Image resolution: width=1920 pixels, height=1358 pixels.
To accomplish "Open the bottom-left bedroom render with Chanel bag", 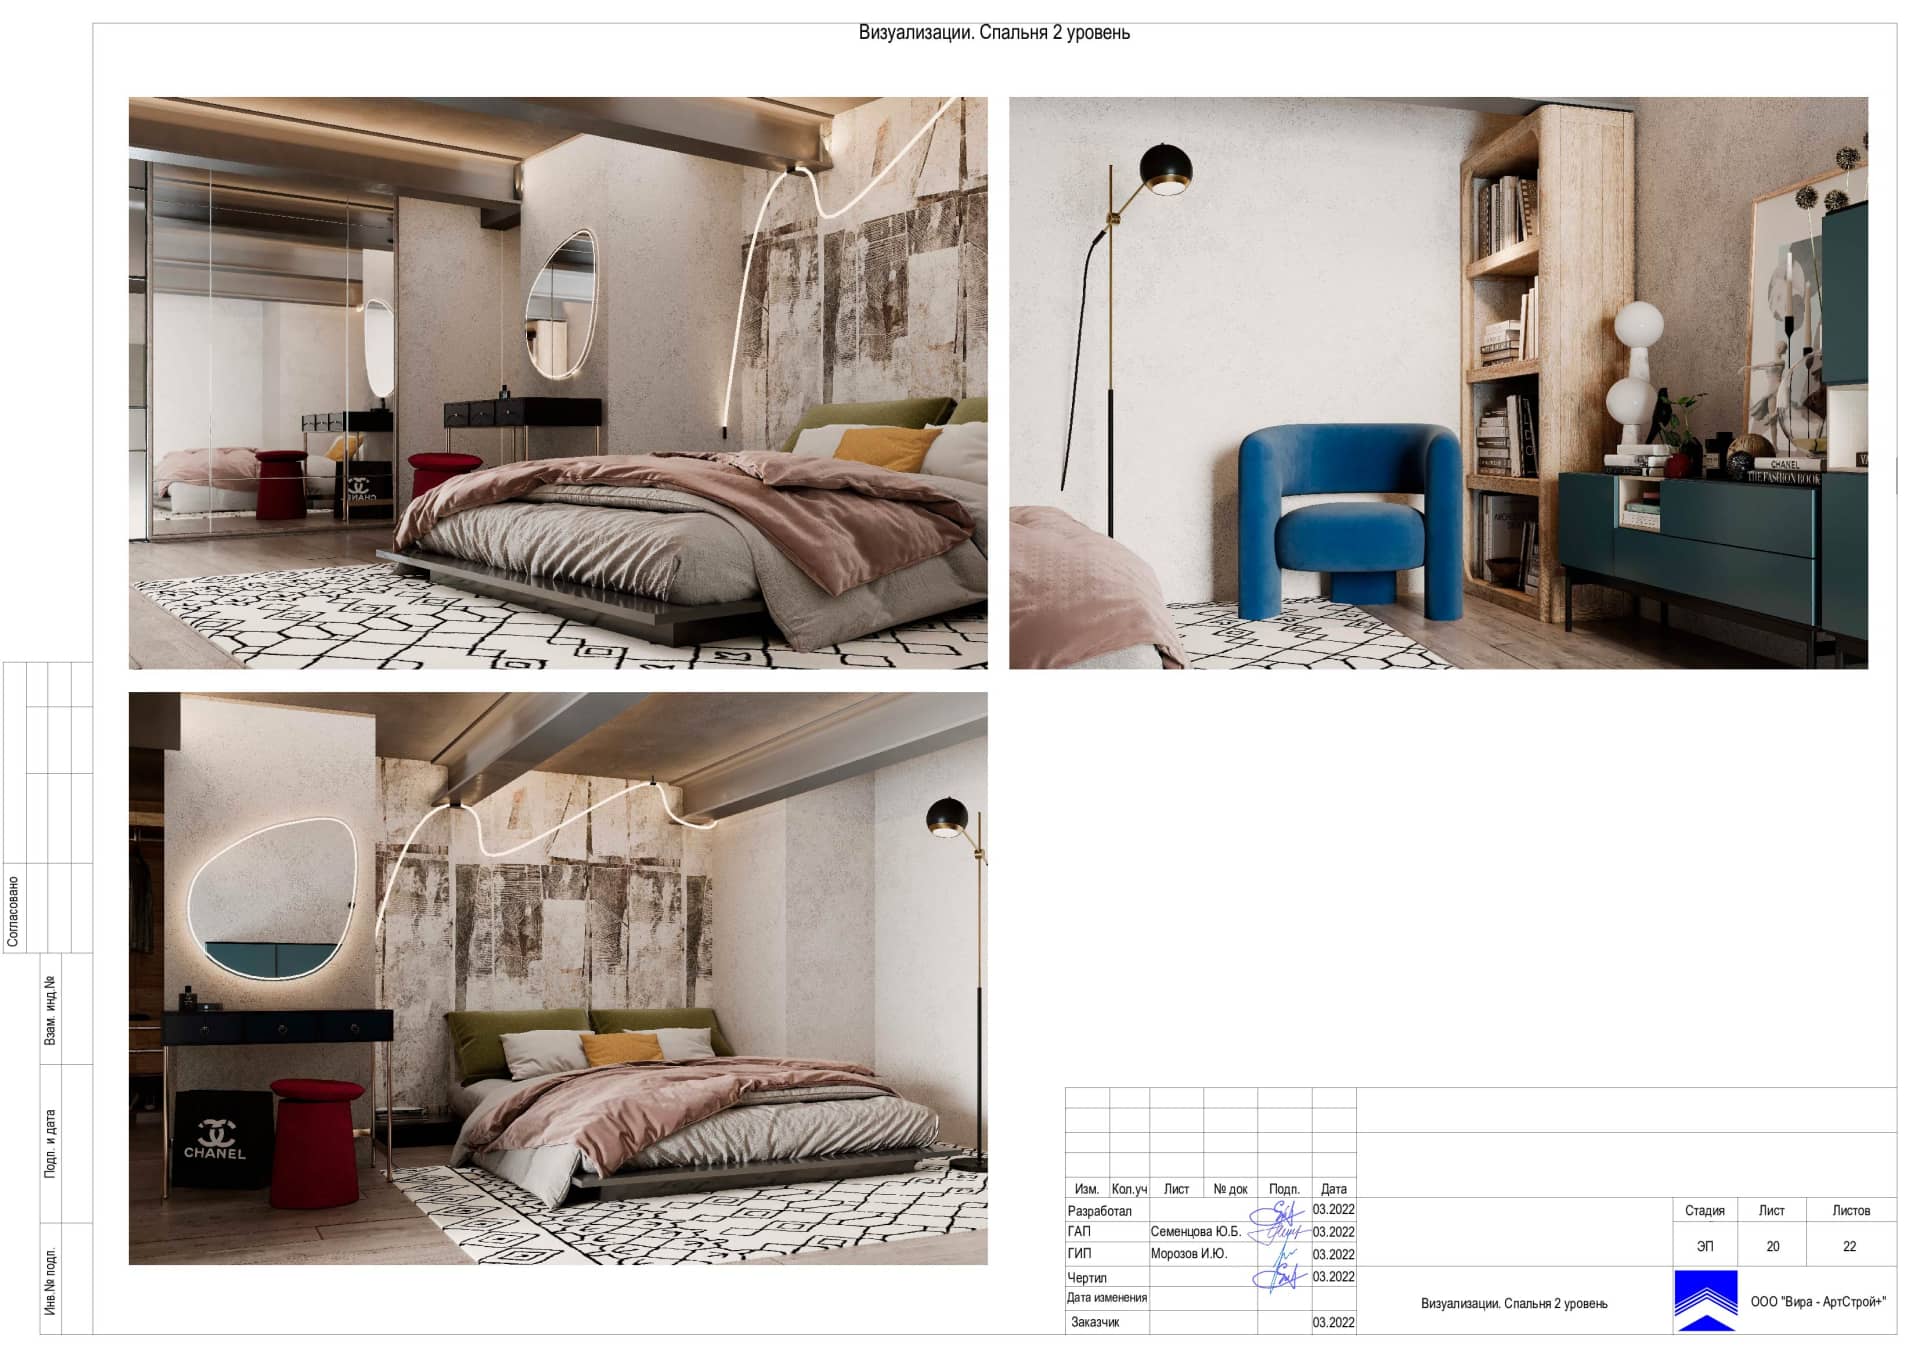I will [x=558, y=979].
